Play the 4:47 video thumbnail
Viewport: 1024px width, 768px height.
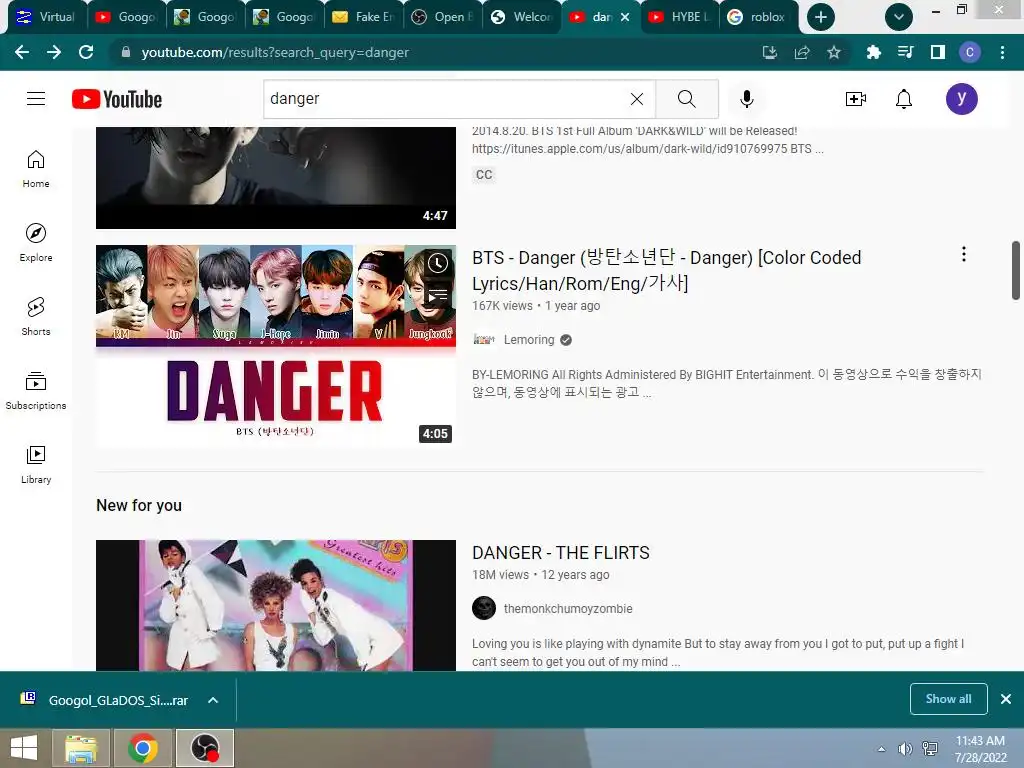pyautogui.click(x=276, y=178)
